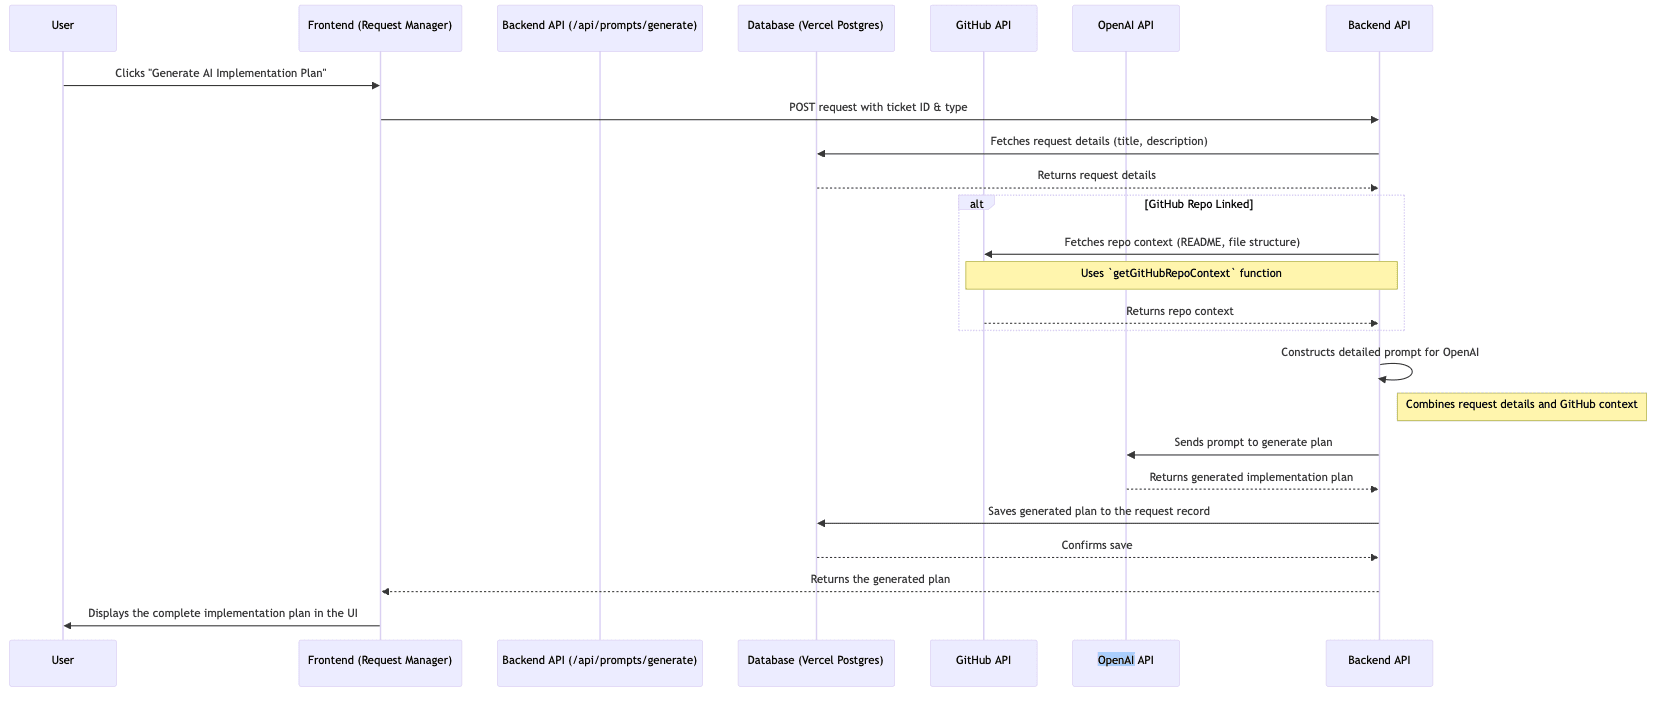Select the bottom GitHub API participant box
Screen dimensions: 1672x704
point(983,662)
